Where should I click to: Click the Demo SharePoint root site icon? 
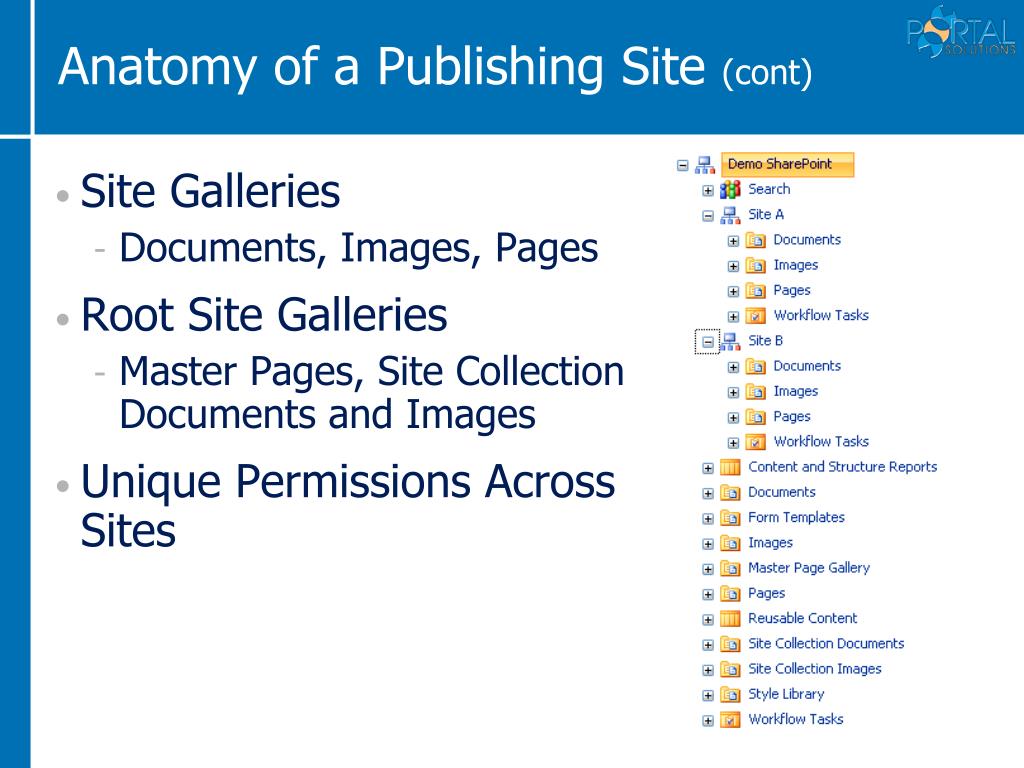pos(705,165)
